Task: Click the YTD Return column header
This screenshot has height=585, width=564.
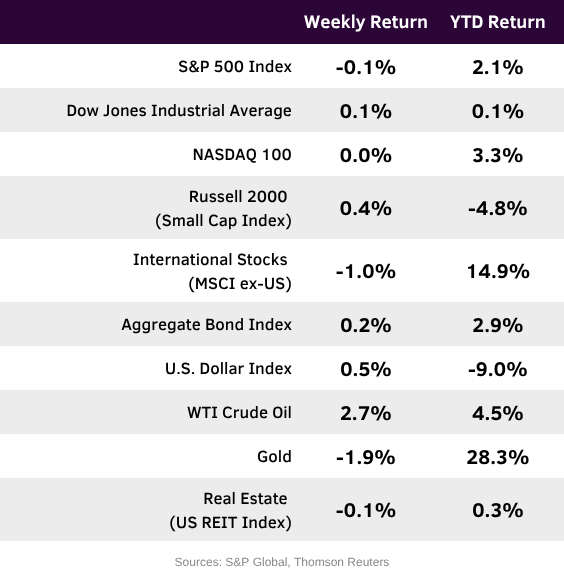Action: point(498,22)
